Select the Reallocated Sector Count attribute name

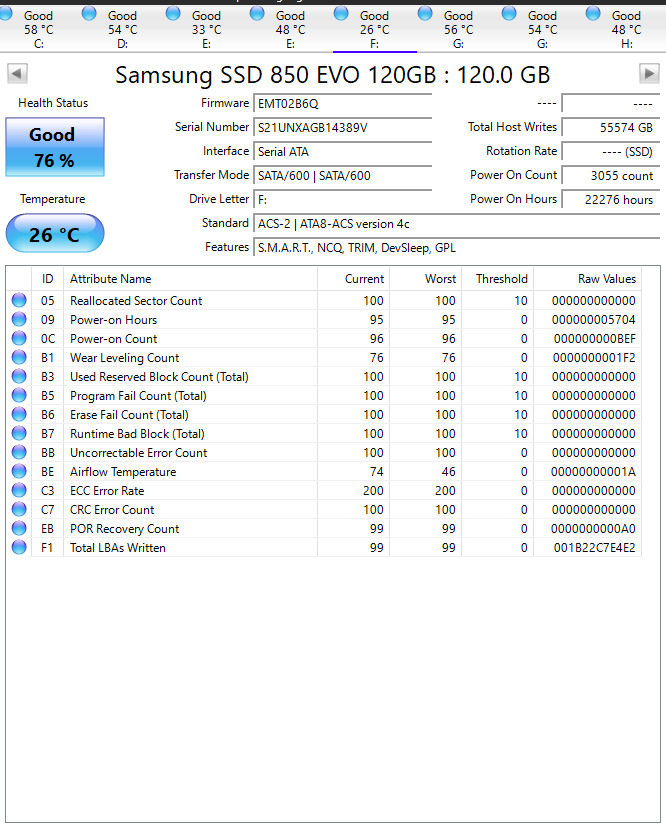(x=136, y=301)
